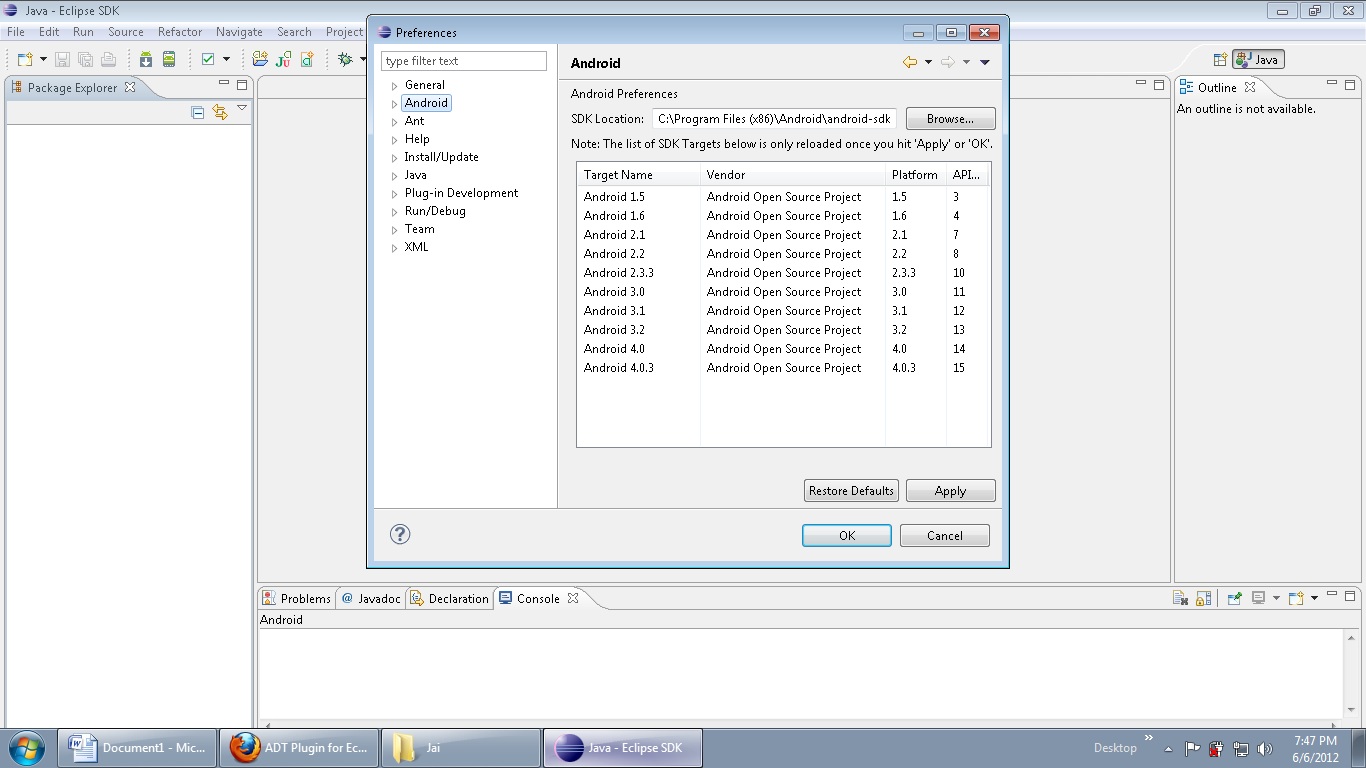Launch the Android Virtual Device Manager icon
The image size is (1366, 768).
click(x=169, y=60)
